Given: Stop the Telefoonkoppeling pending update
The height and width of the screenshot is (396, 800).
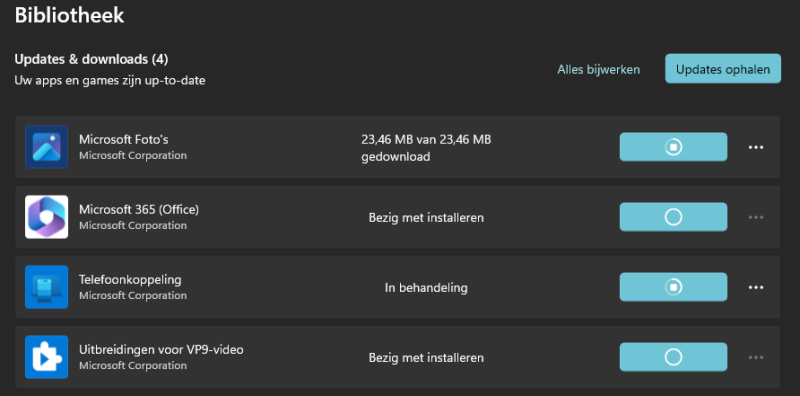Looking at the screenshot, I should pyautogui.click(x=673, y=287).
